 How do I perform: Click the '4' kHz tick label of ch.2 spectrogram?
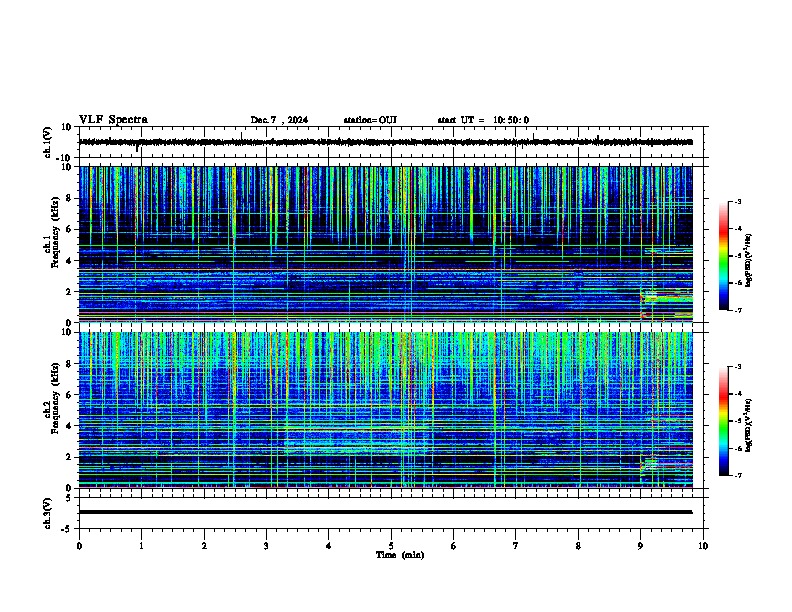[69, 426]
